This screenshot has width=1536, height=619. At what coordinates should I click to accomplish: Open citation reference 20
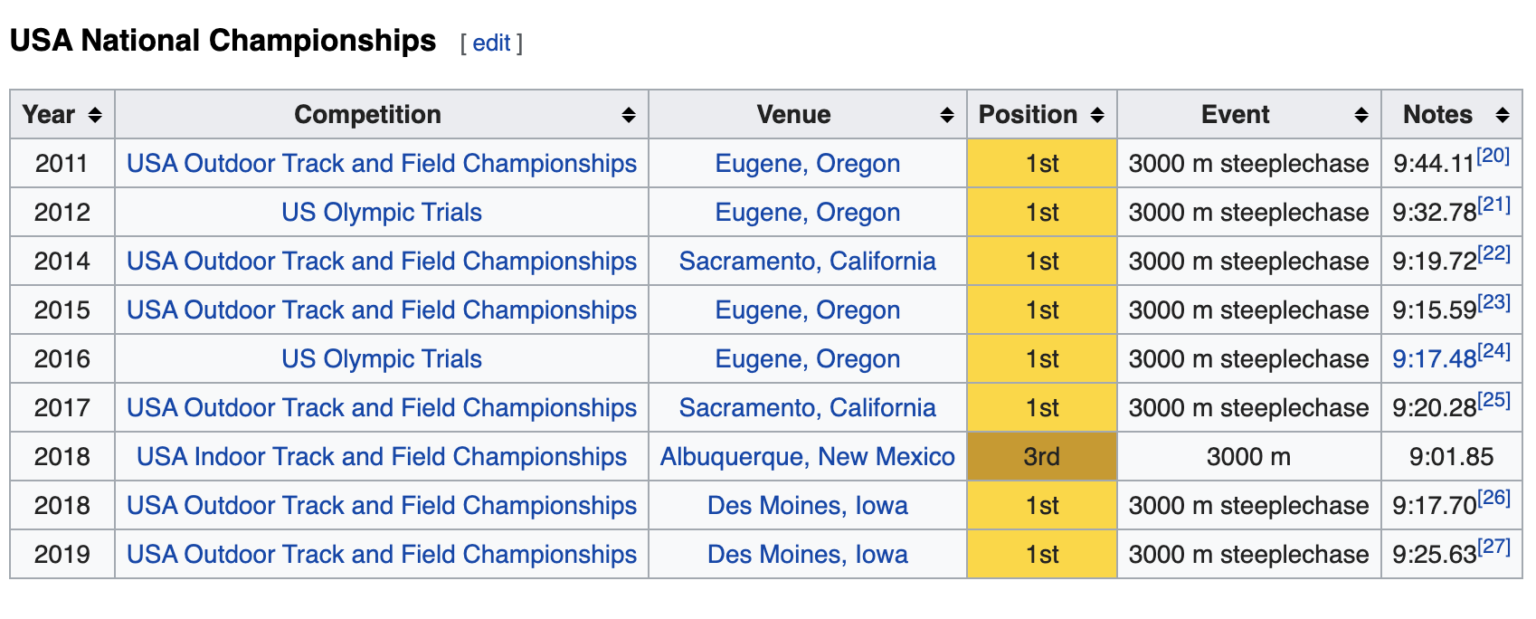pos(1494,156)
